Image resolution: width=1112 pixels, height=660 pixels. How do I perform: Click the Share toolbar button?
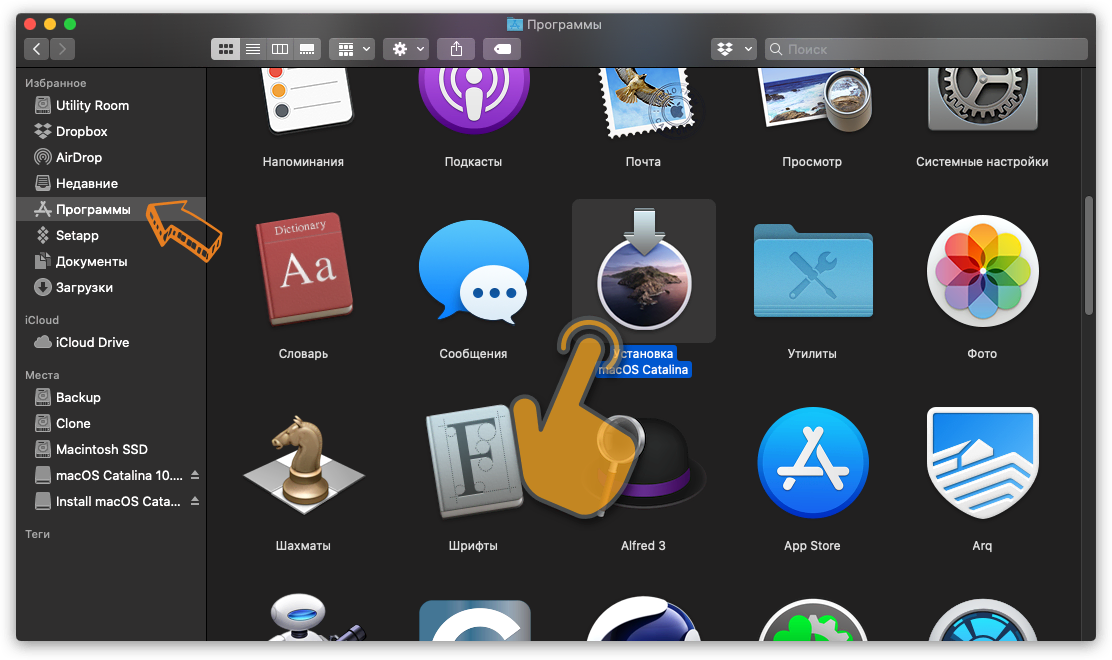click(456, 49)
